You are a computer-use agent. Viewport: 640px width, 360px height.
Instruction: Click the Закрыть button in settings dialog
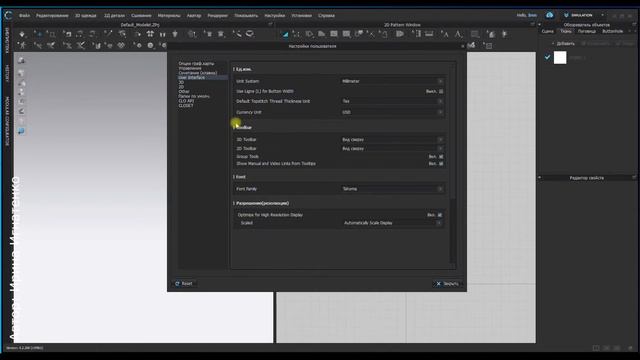pos(447,283)
